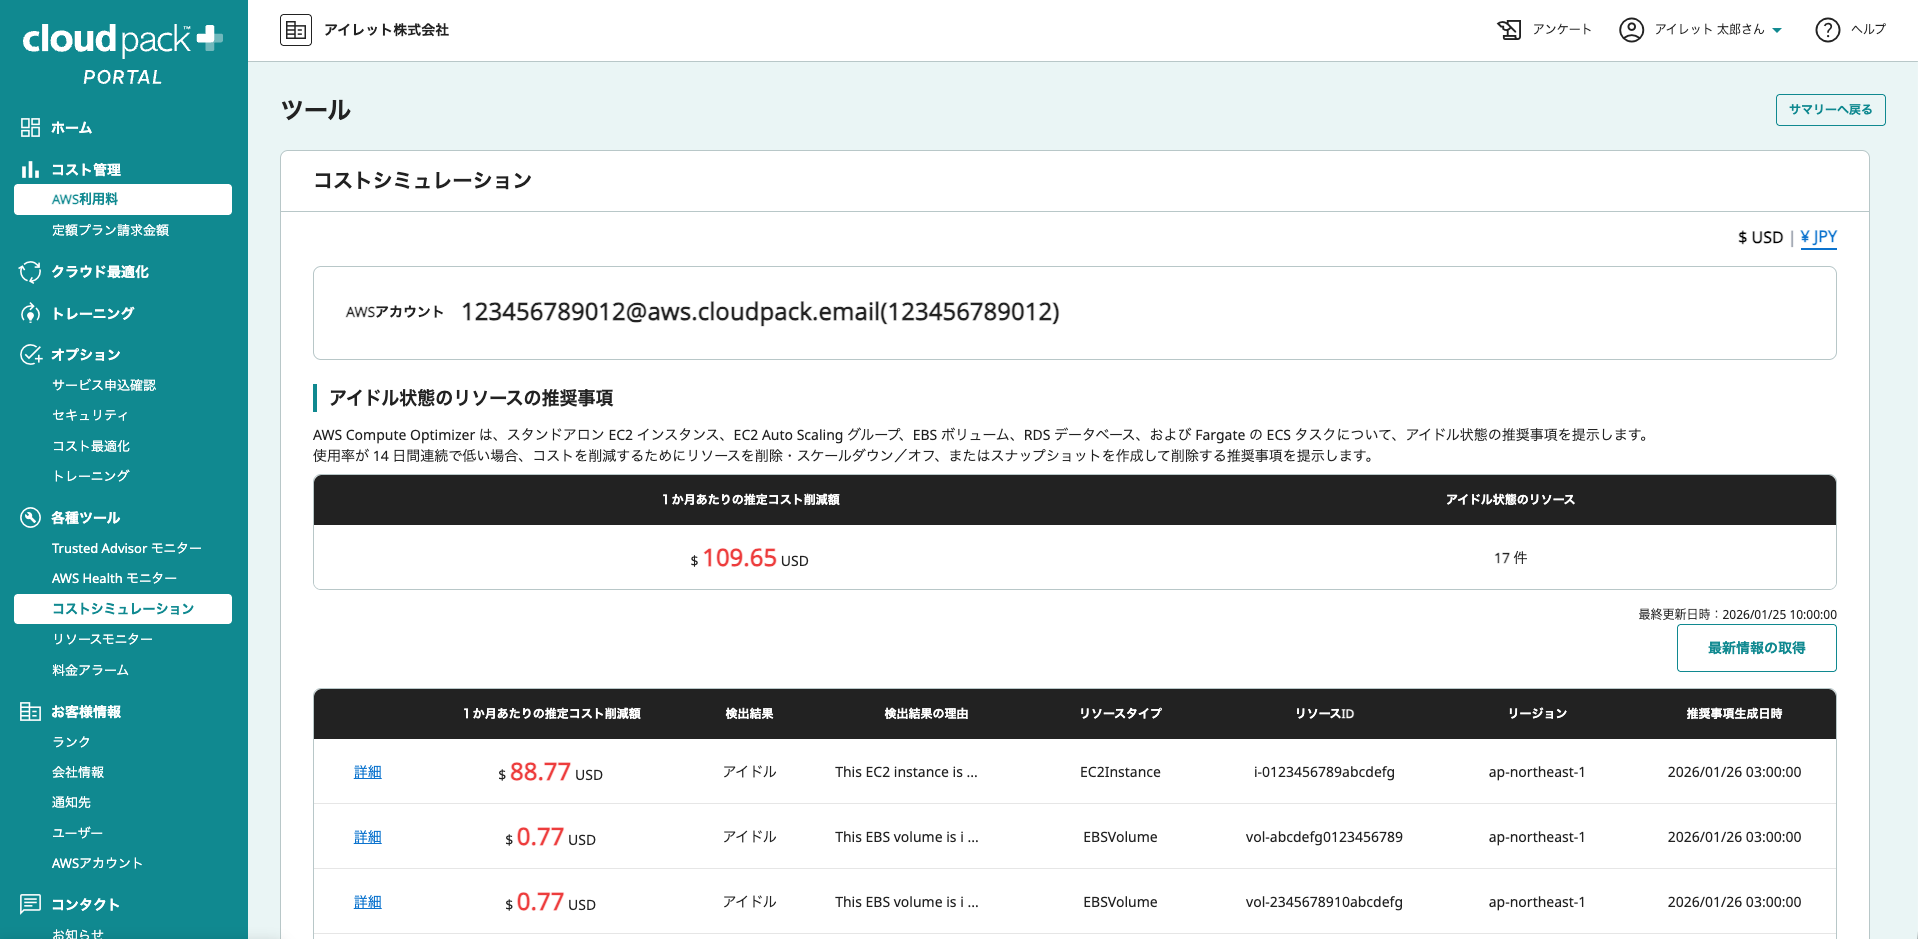Click the tools magnifier icon in sidebar
Image resolution: width=1918 pixels, height=939 pixels.
[x=30, y=518]
